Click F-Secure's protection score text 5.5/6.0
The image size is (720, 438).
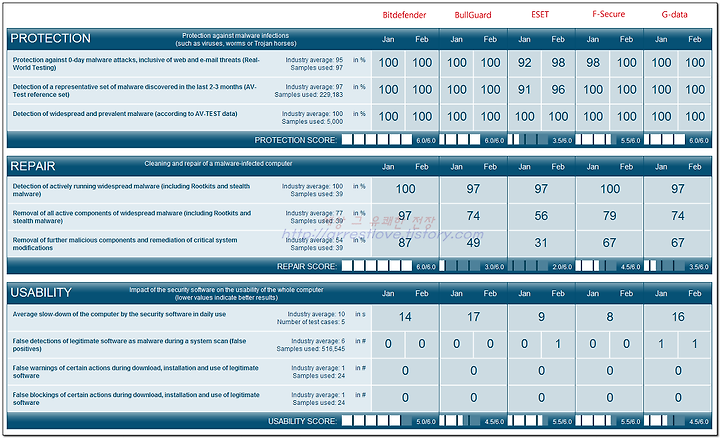pos(630,140)
